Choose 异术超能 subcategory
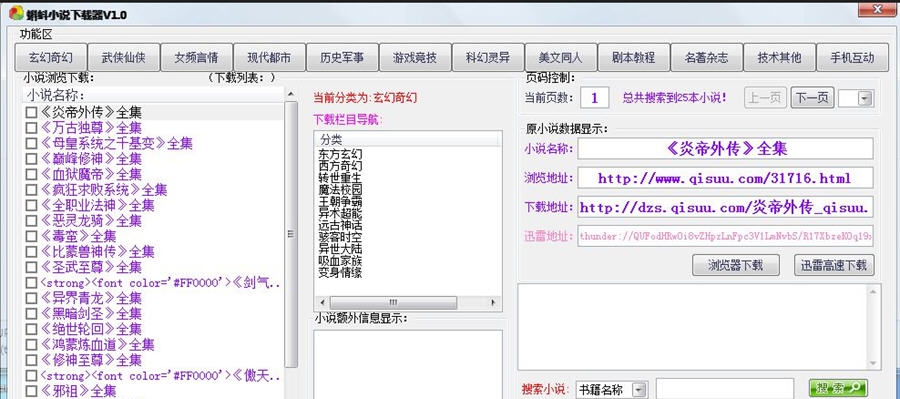 coord(340,214)
